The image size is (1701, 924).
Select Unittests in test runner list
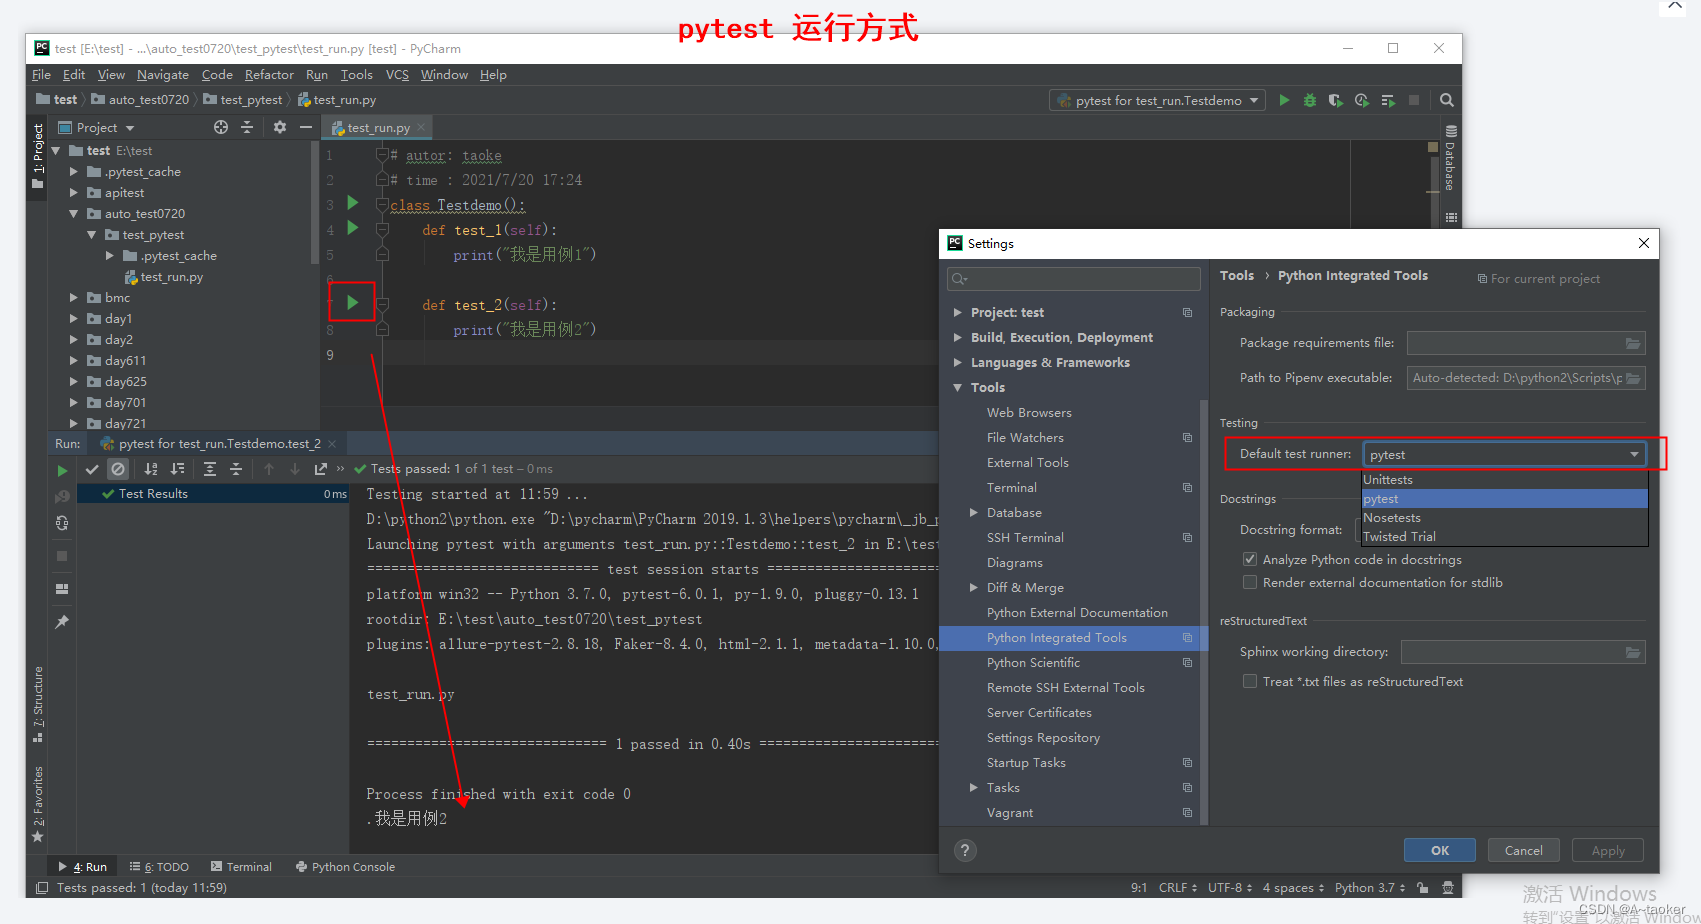click(x=1505, y=480)
